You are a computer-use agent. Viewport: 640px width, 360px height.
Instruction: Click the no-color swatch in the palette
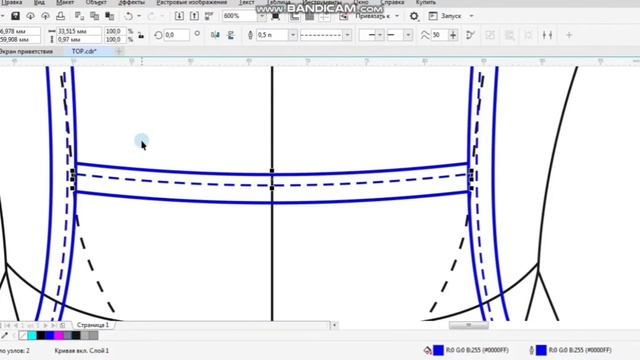(23, 336)
